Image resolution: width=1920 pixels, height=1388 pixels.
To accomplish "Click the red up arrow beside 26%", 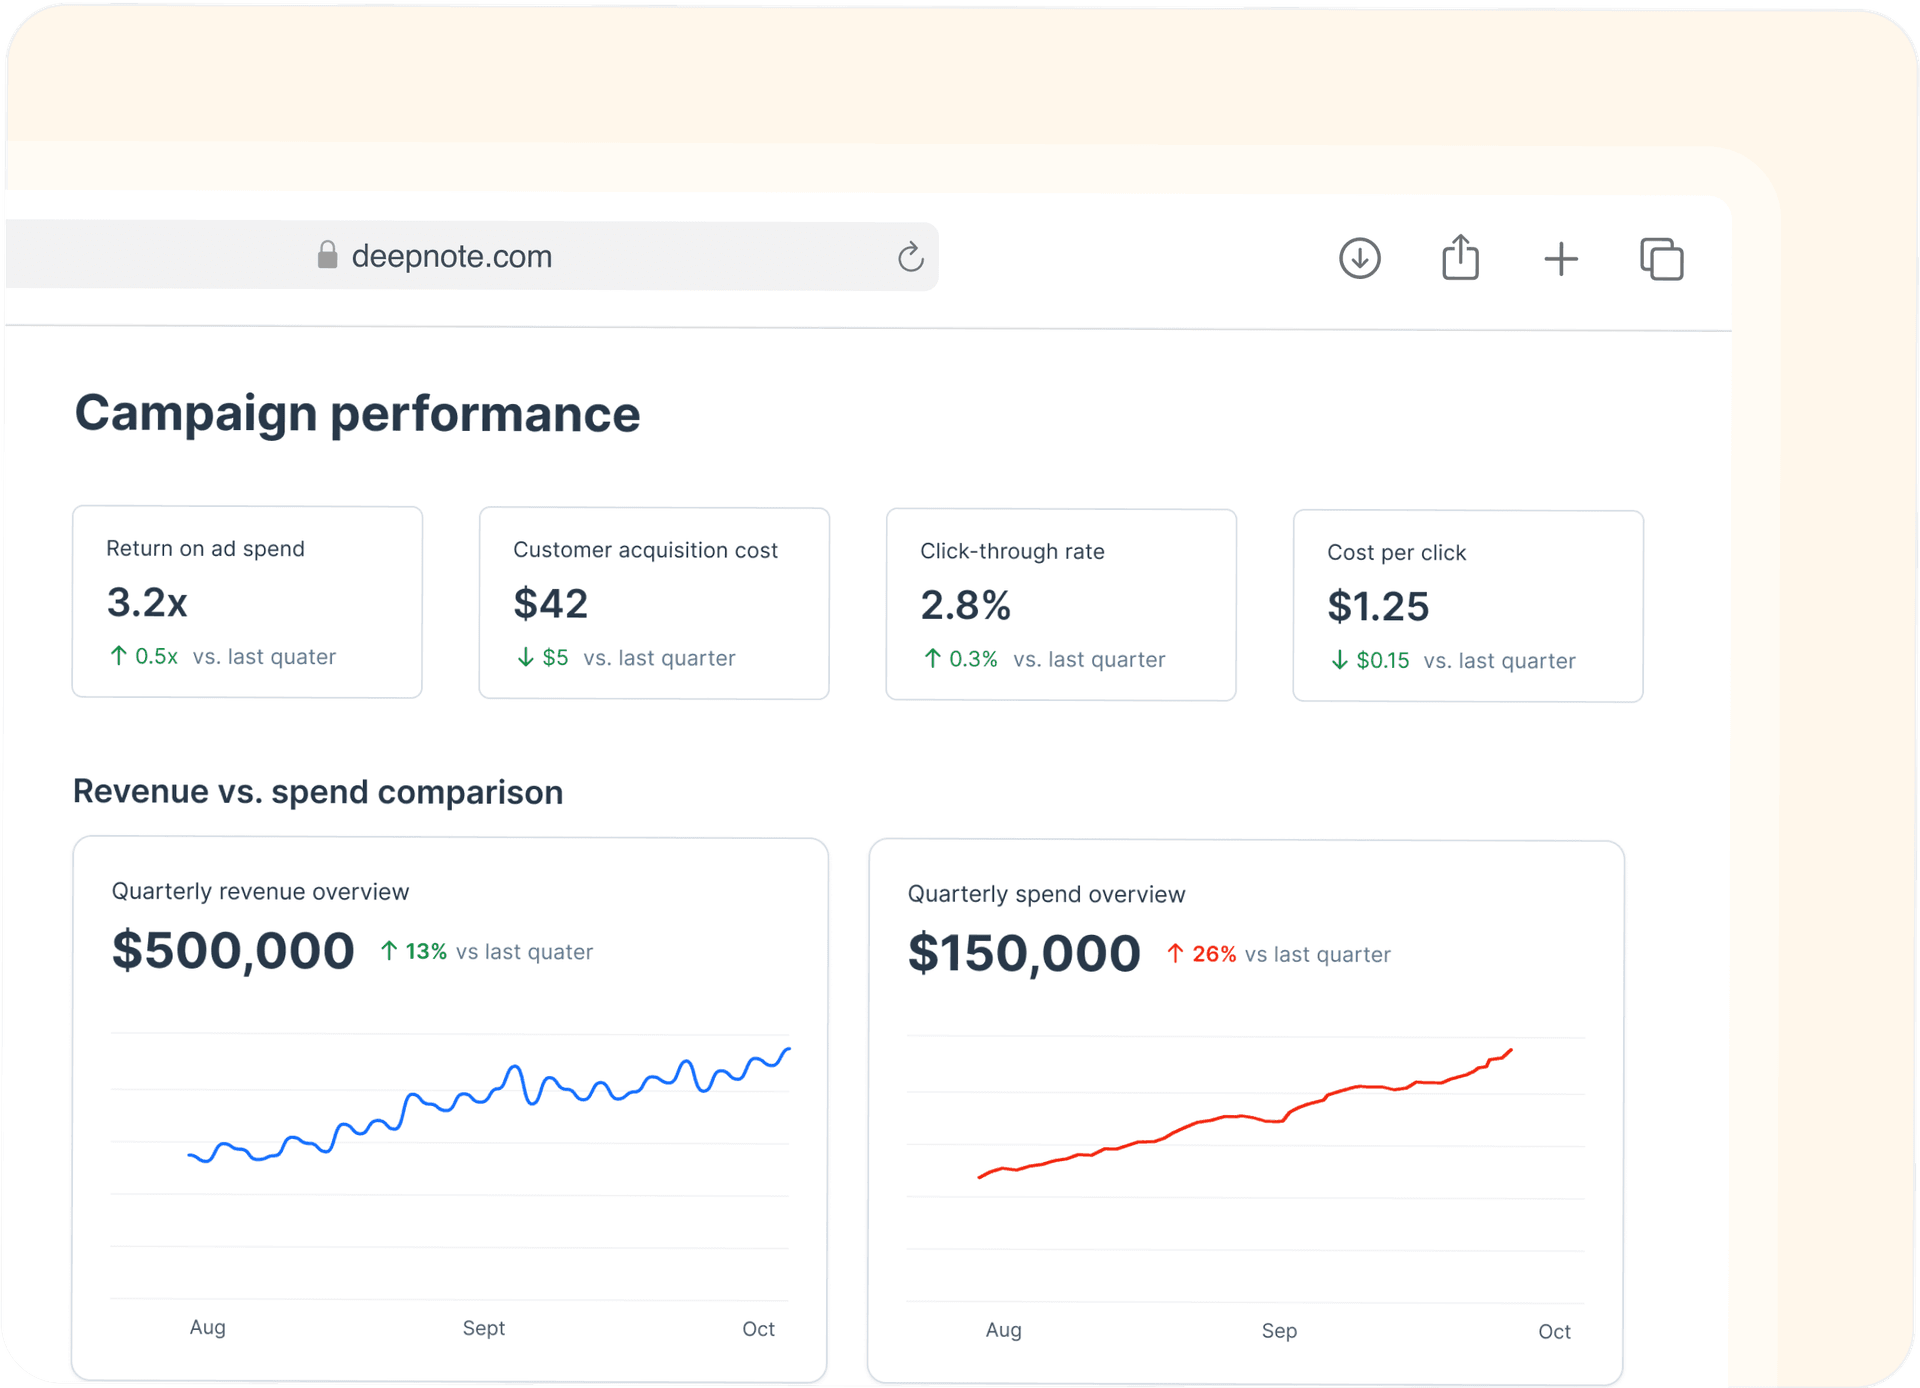I will pos(1175,953).
